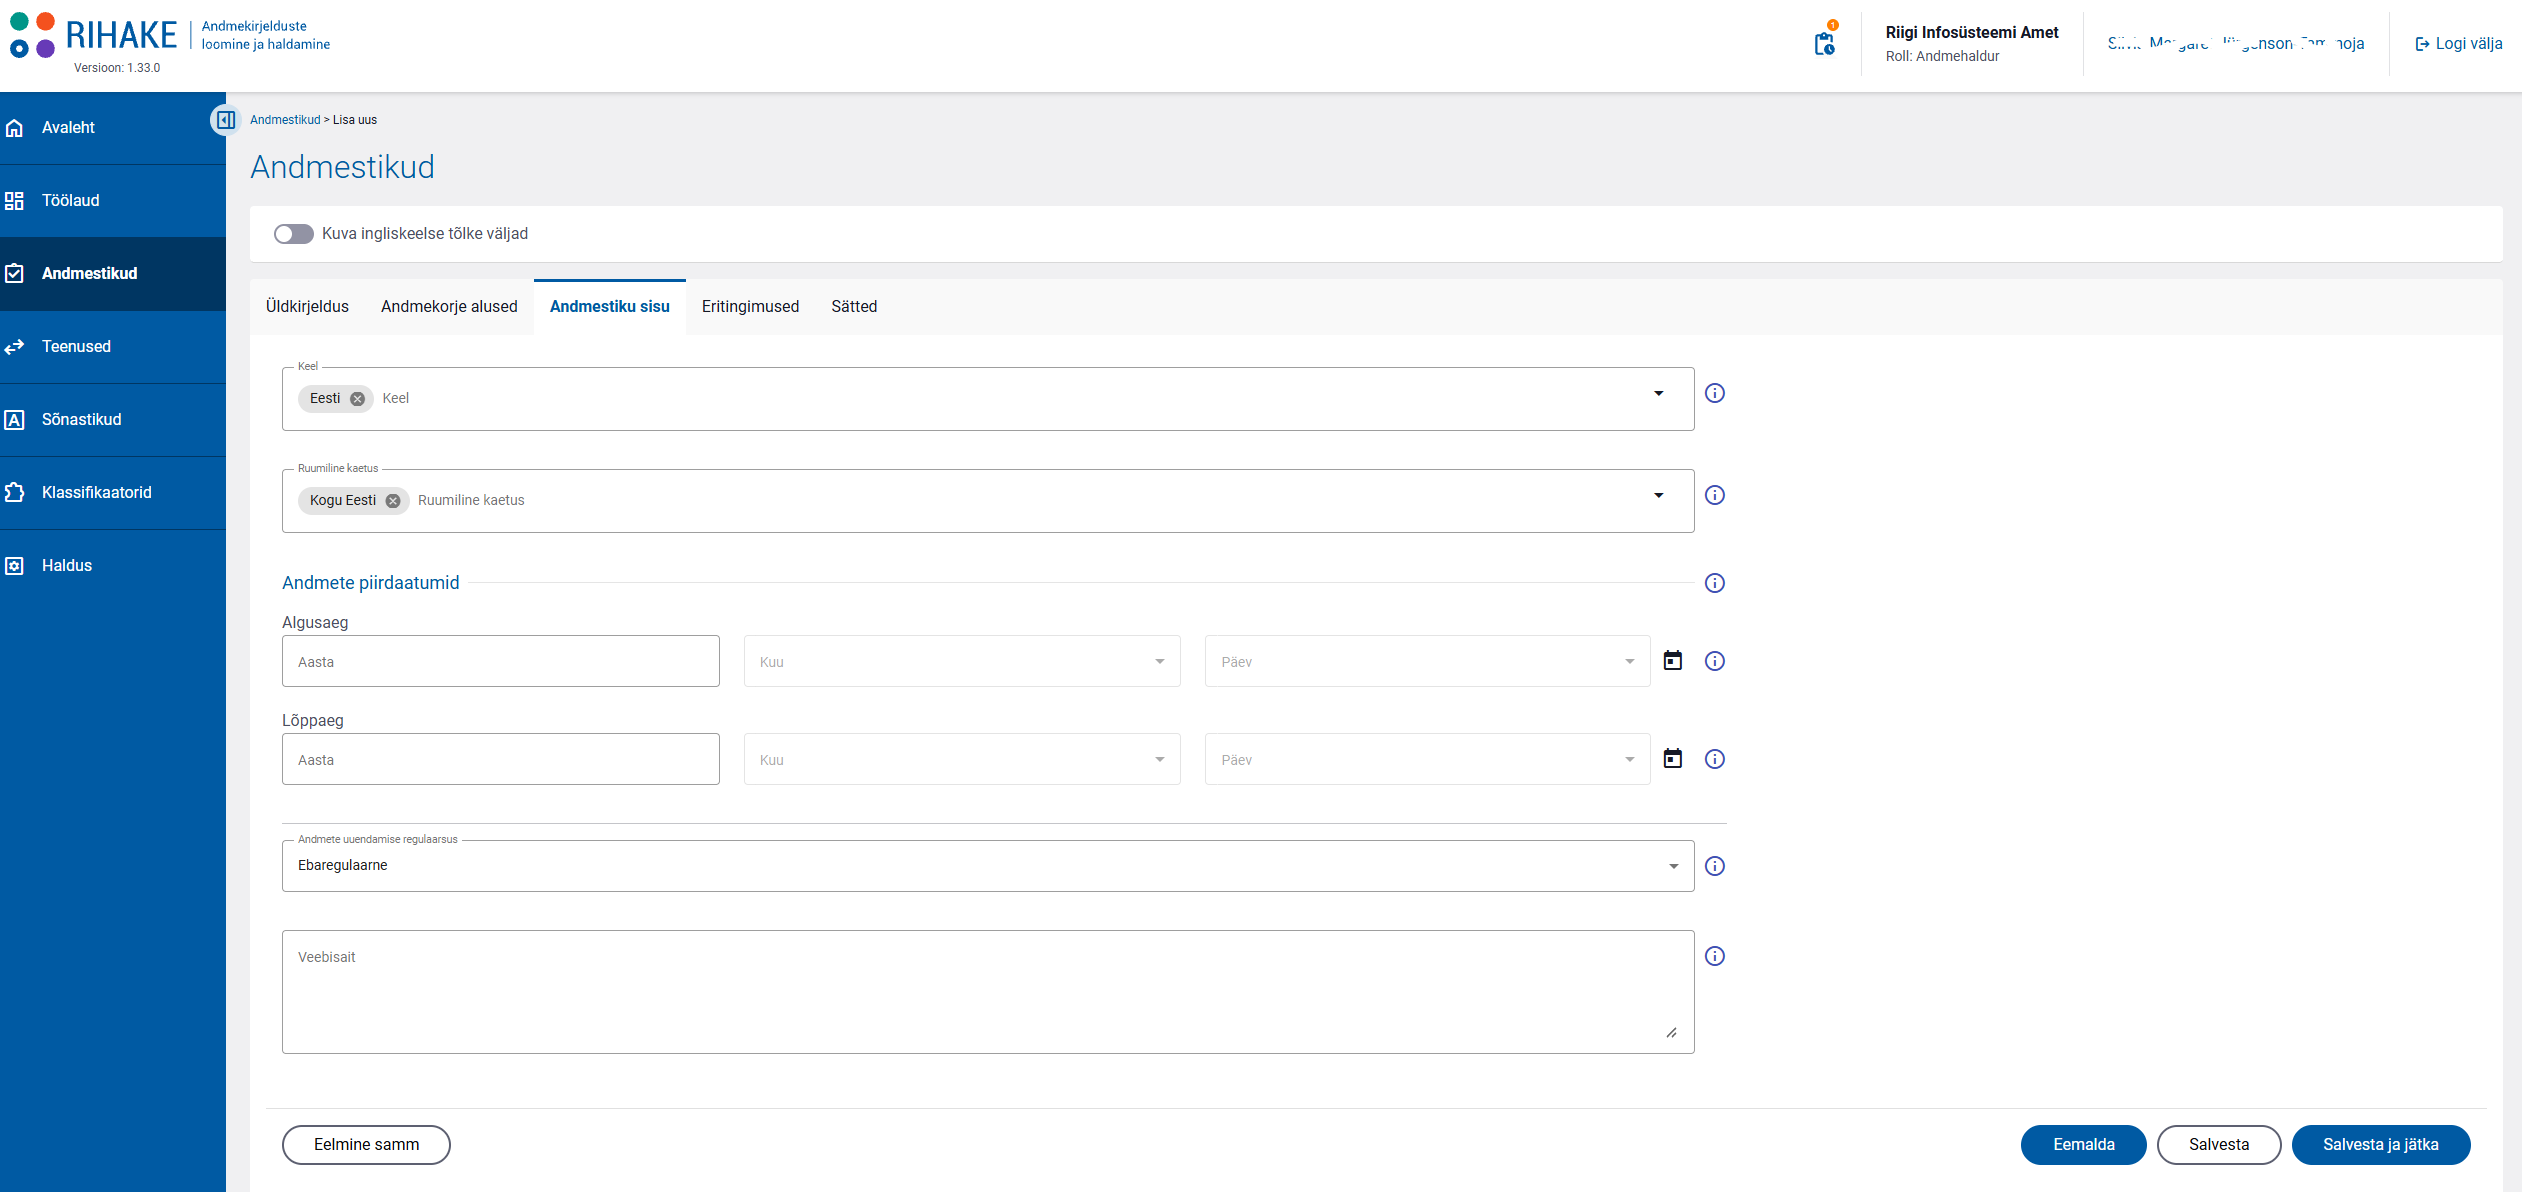The height and width of the screenshot is (1192, 2522).
Task: Switch to Andmekorje alused tab
Action: (x=449, y=307)
